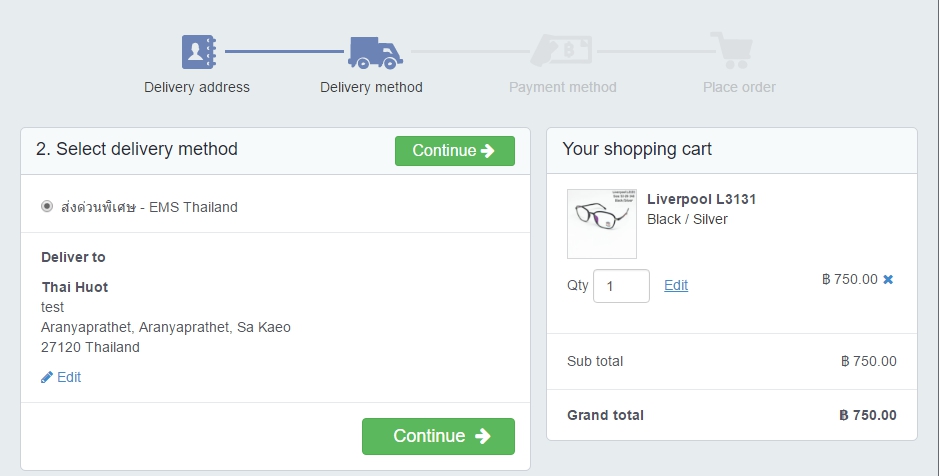Click the Delivery address step label
The image size is (939, 476).
[197, 87]
